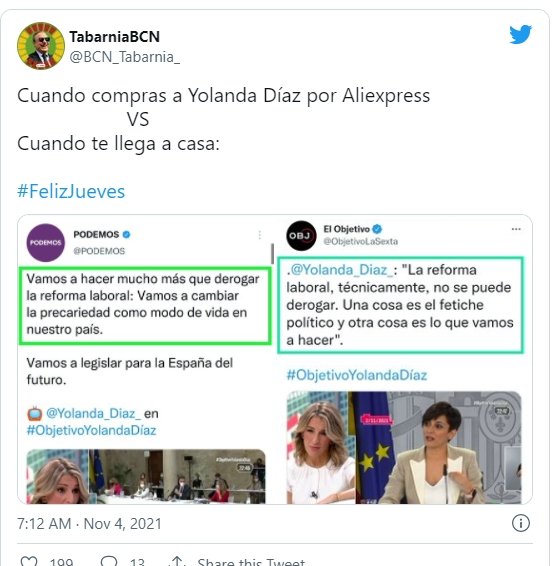This screenshot has height=566, width=557.
Task: Open TabarniaBCN profile avatar
Action: (x=41, y=46)
